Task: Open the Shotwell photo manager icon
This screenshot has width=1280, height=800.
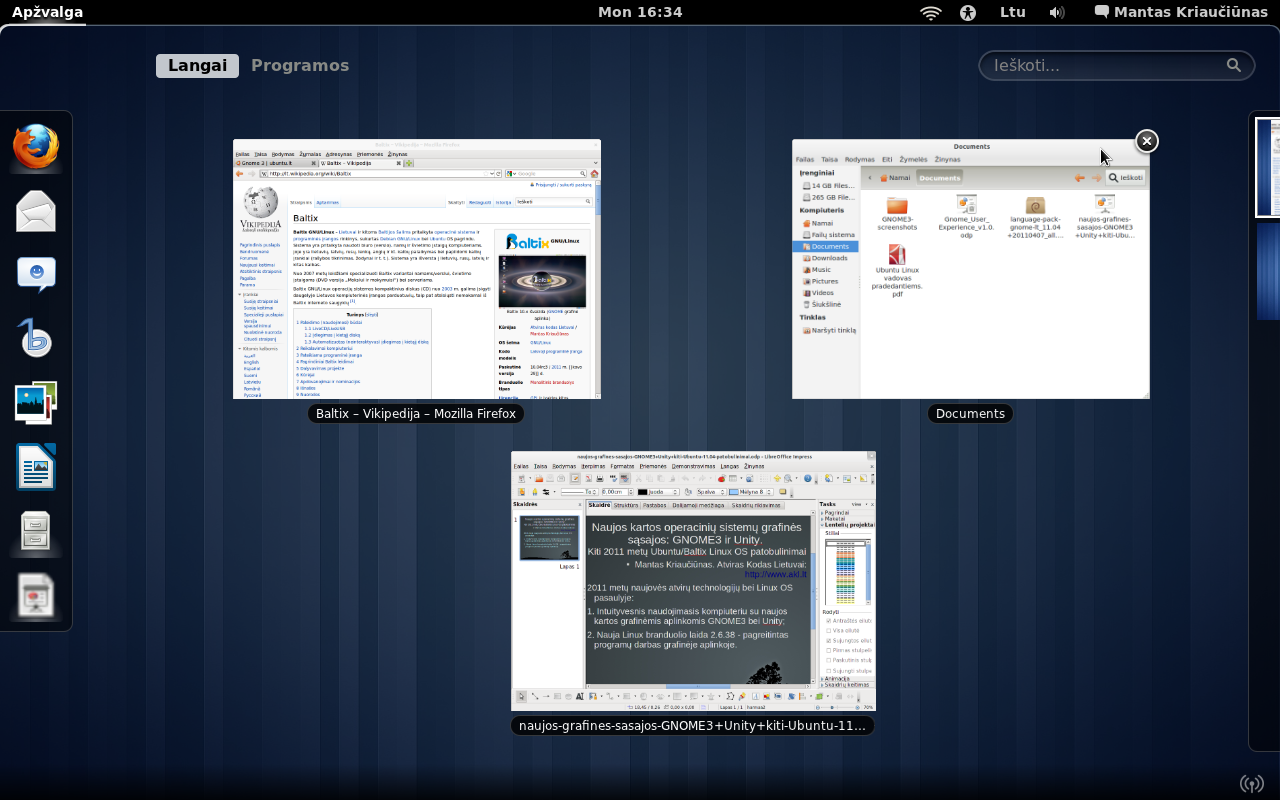Action: coord(36,403)
